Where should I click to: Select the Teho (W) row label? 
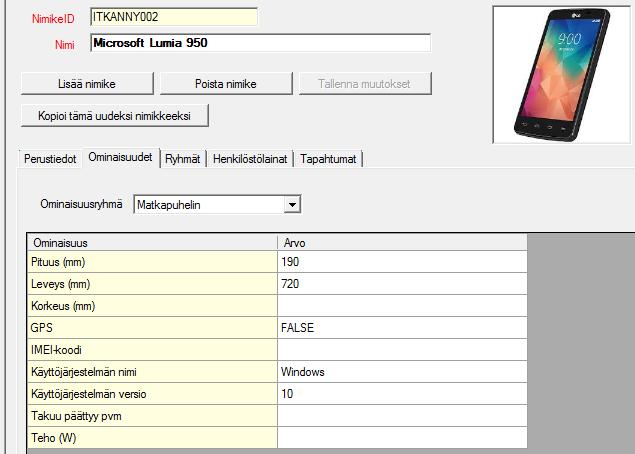point(152,437)
